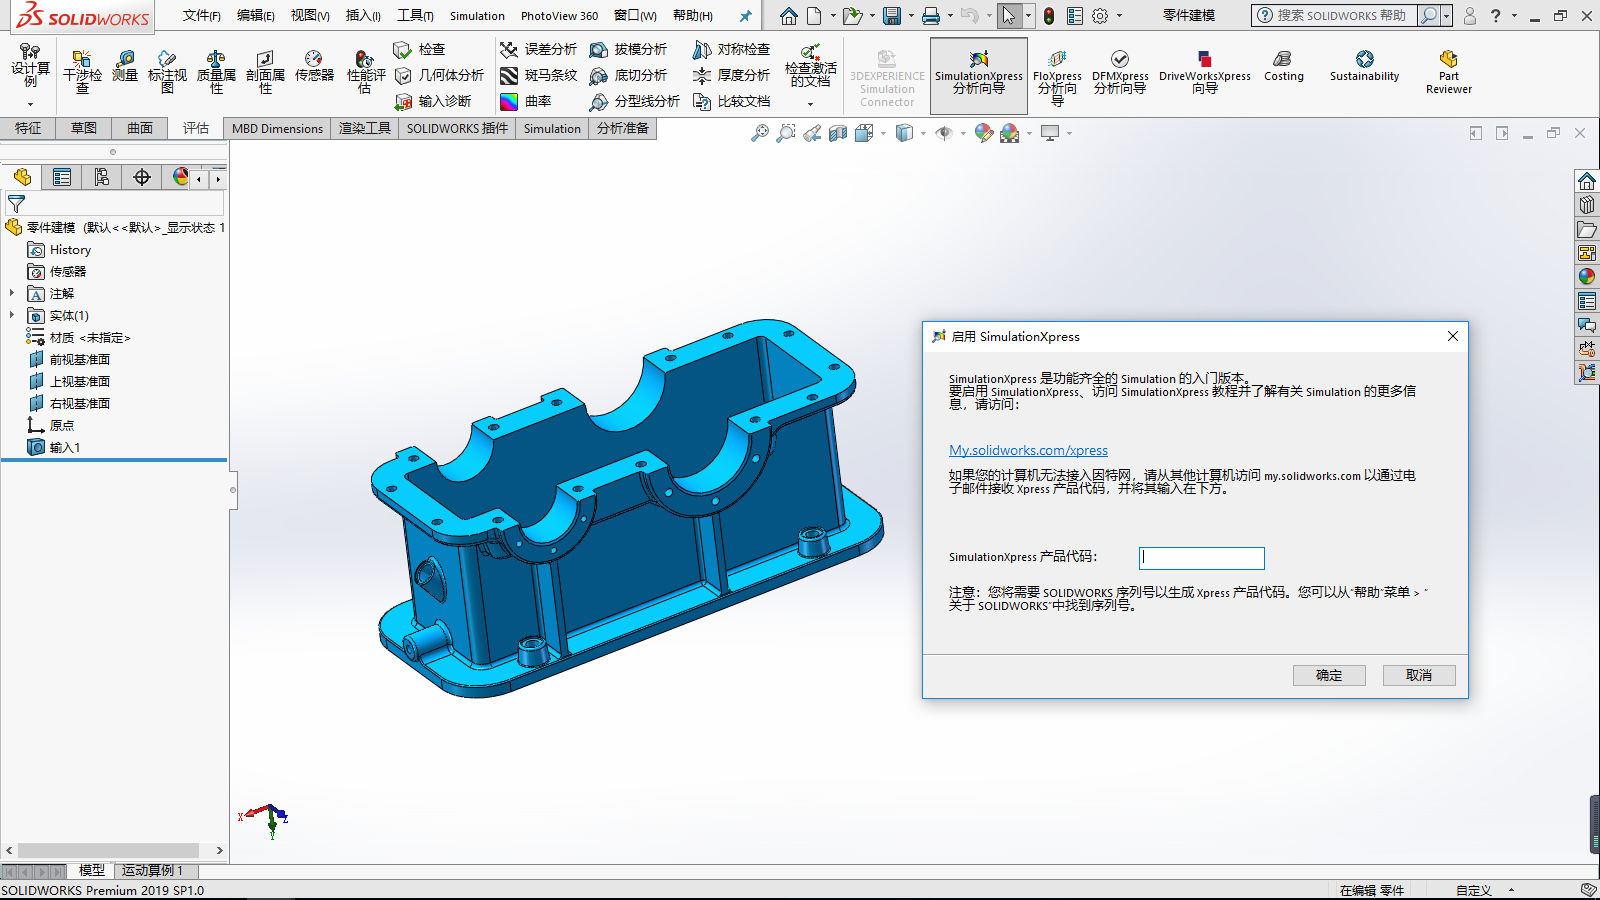
Task: Open the Costing tool
Action: pos(1283,66)
